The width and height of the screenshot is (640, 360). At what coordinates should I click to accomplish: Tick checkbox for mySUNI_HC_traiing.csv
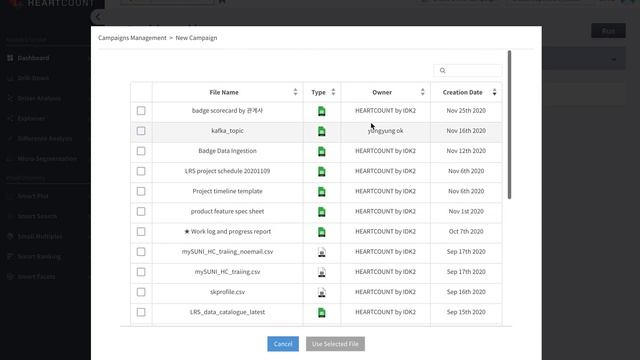click(141, 272)
